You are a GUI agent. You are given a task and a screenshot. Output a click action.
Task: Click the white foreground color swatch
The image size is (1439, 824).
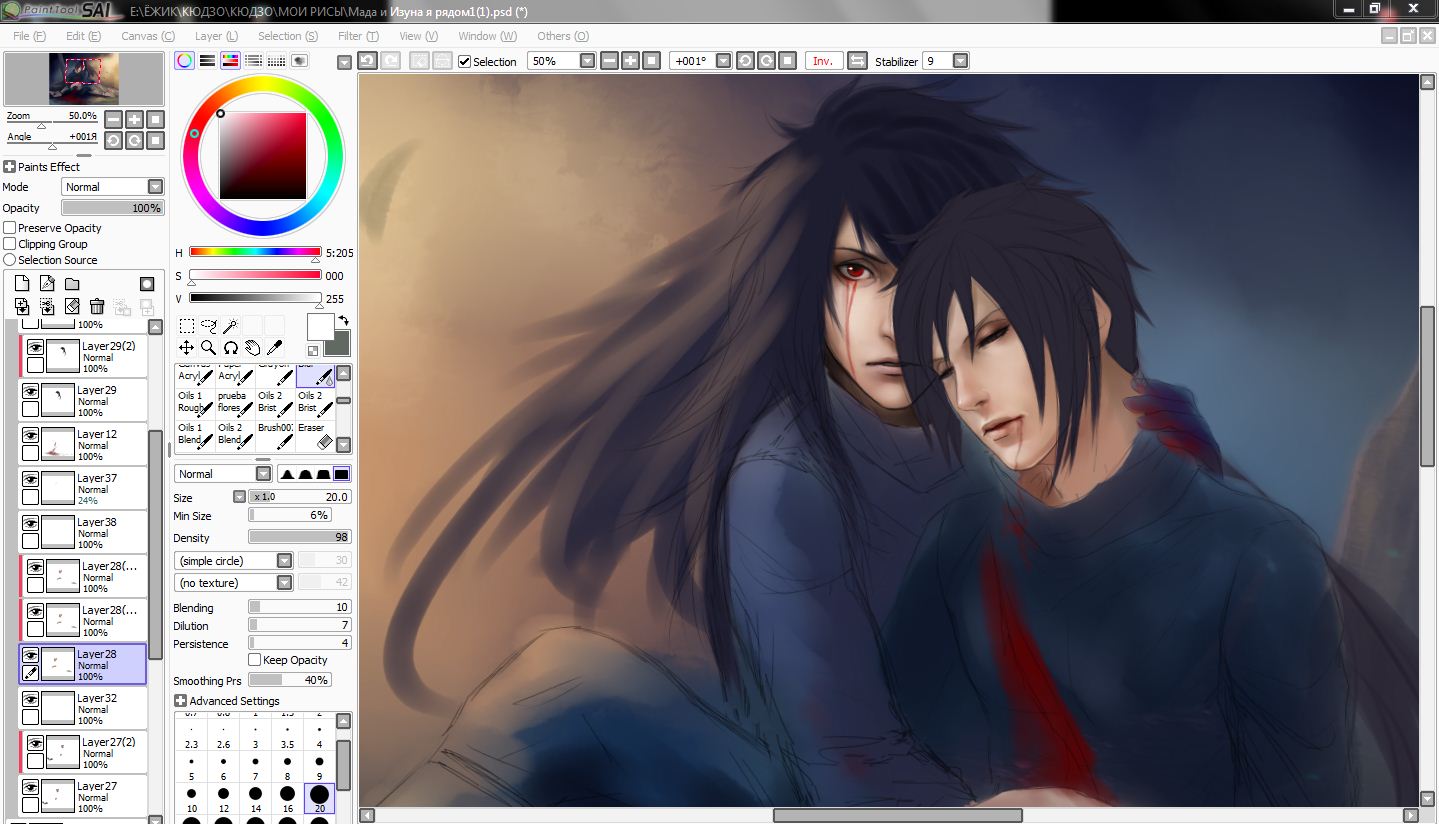[x=320, y=327]
